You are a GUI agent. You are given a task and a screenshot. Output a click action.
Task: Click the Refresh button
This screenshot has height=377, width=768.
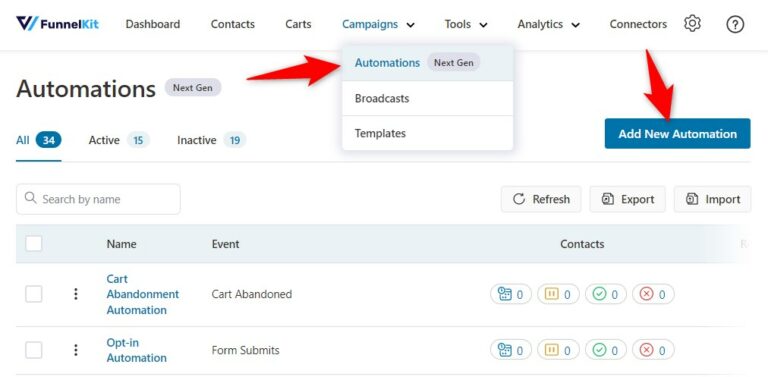541,199
